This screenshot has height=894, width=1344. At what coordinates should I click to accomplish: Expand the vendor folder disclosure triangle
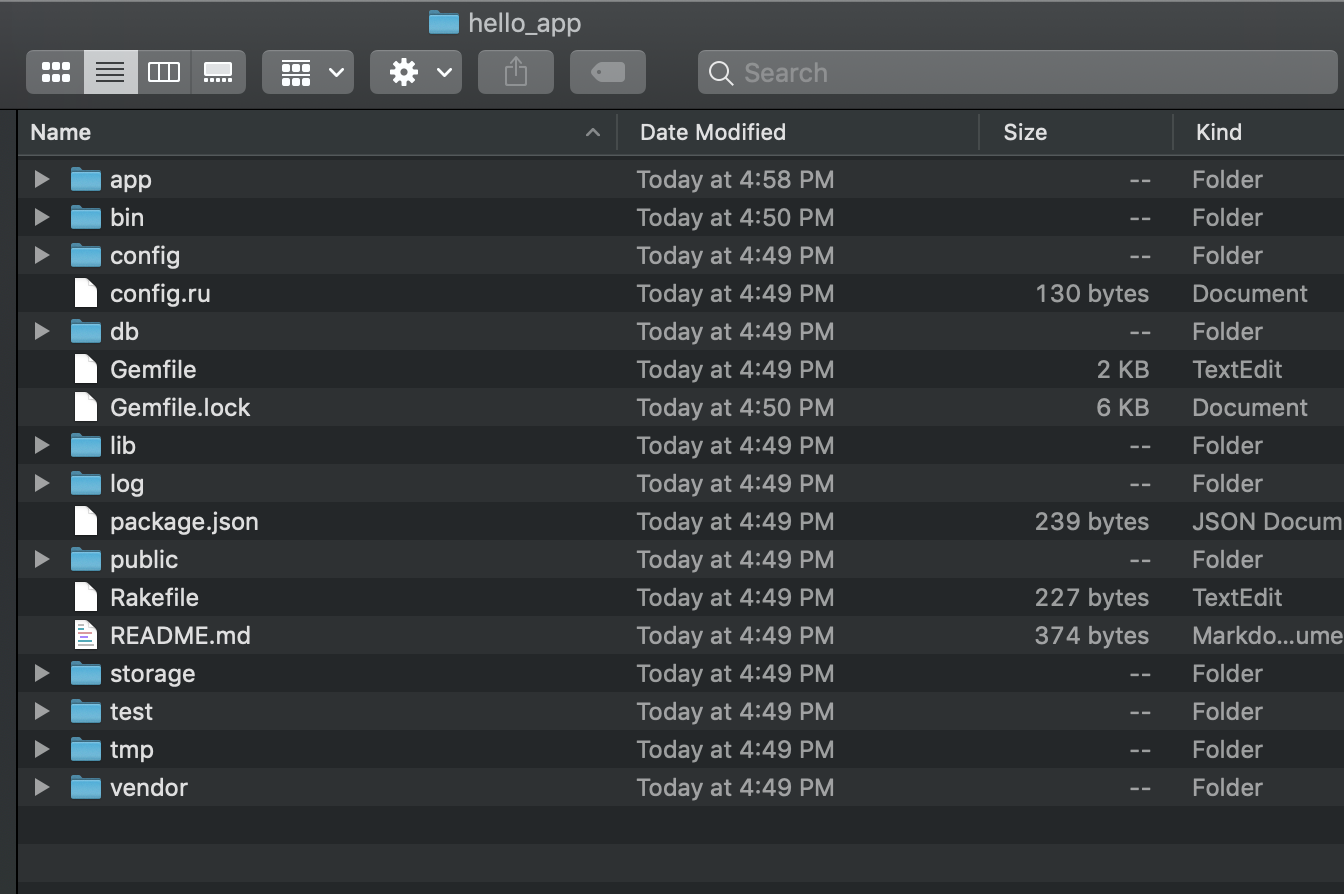click(x=42, y=787)
